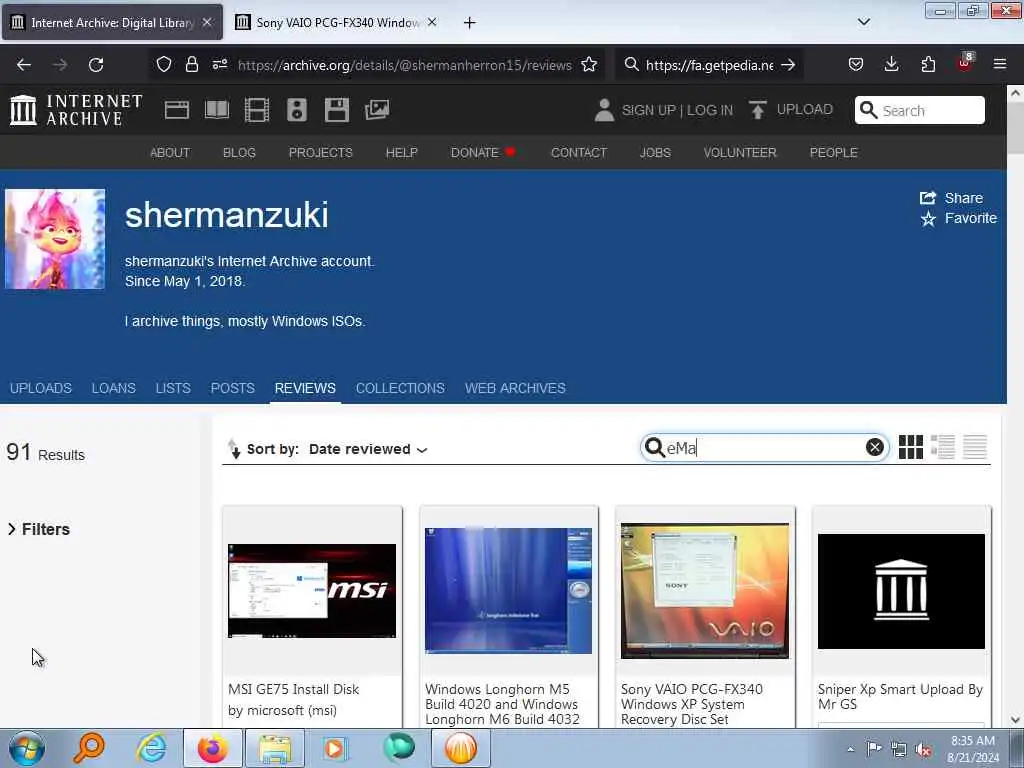Switch to extended list view
1024x768 pixels.
pos(943,447)
